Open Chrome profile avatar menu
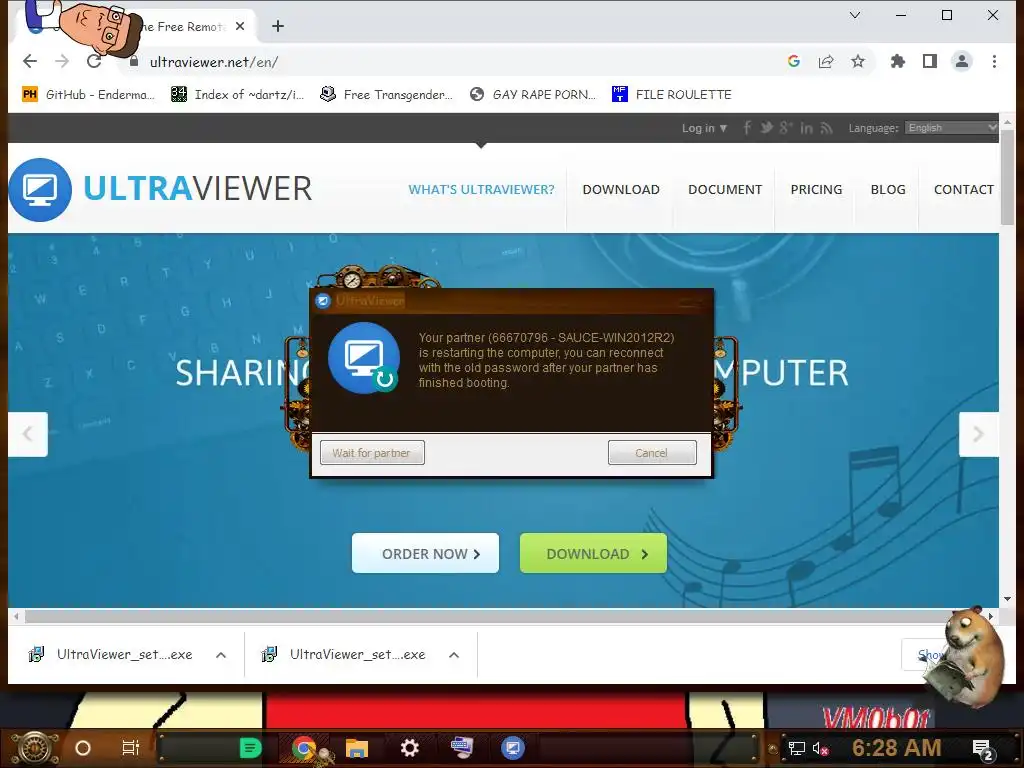1024x768 pixels. point(962,61)
